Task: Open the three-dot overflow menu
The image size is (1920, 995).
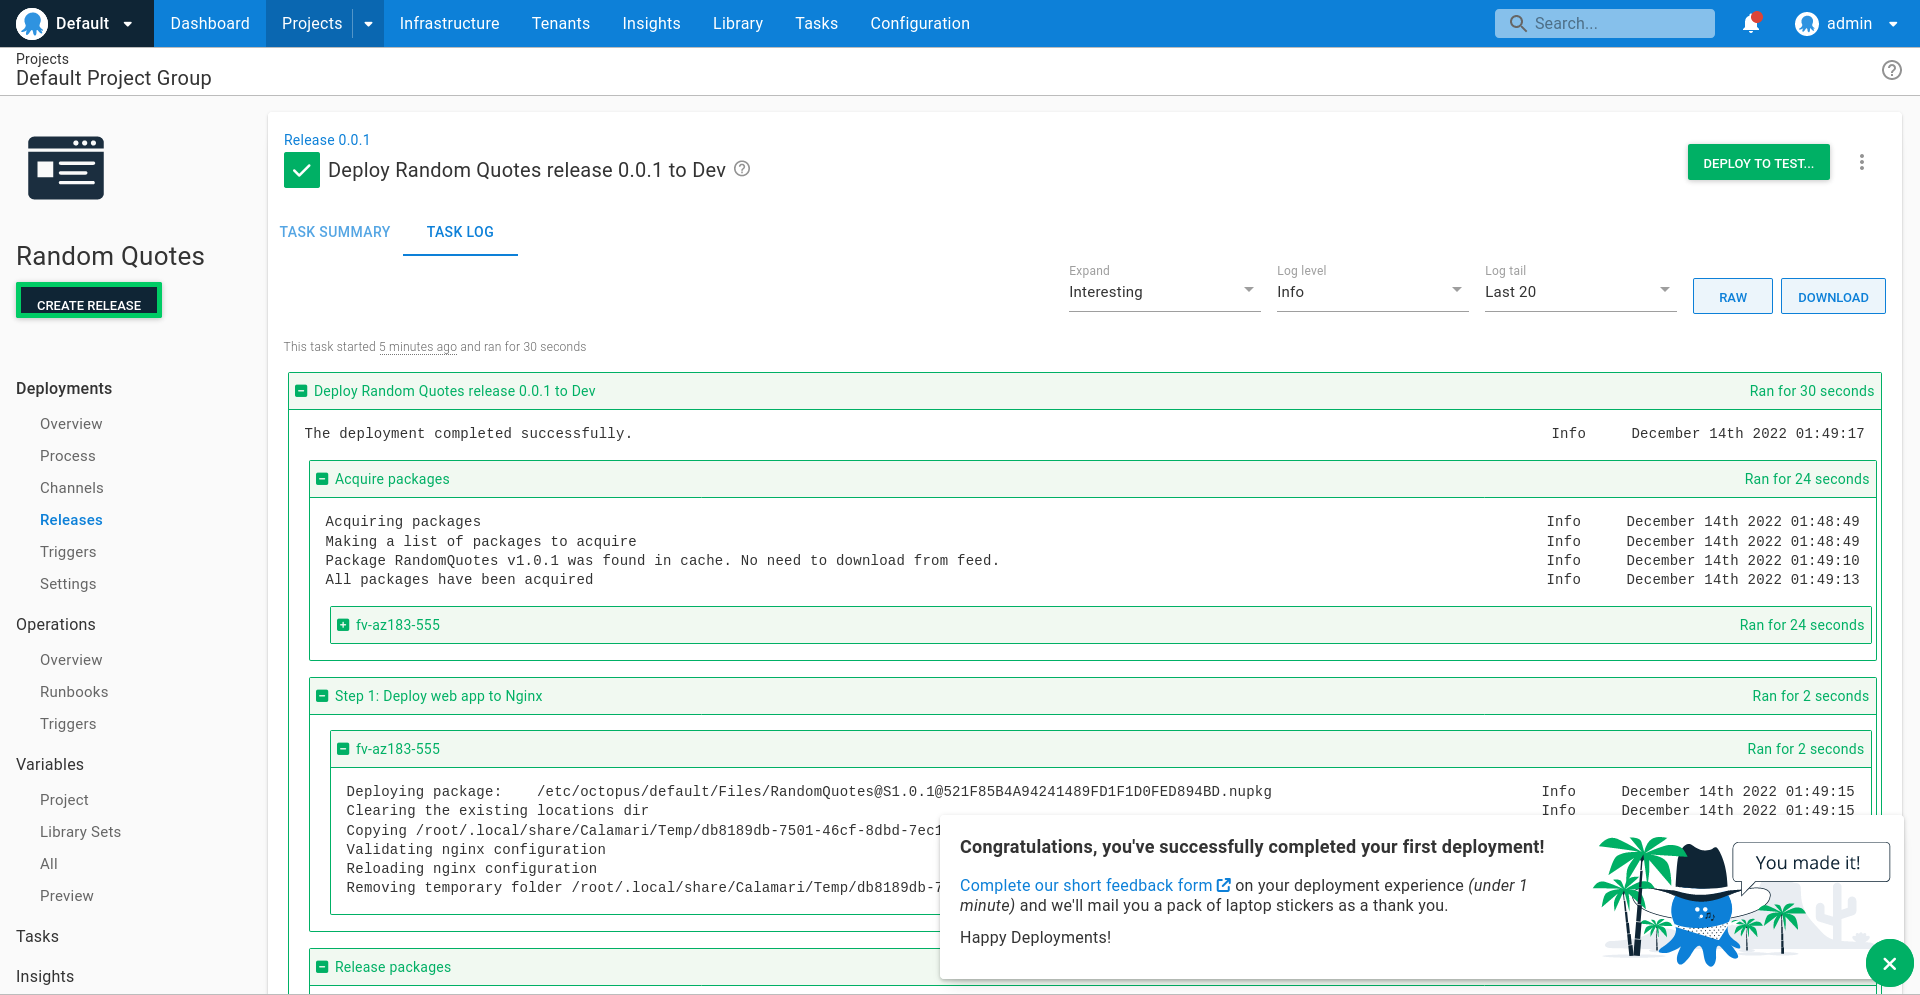Action: tap(1861, 162)
